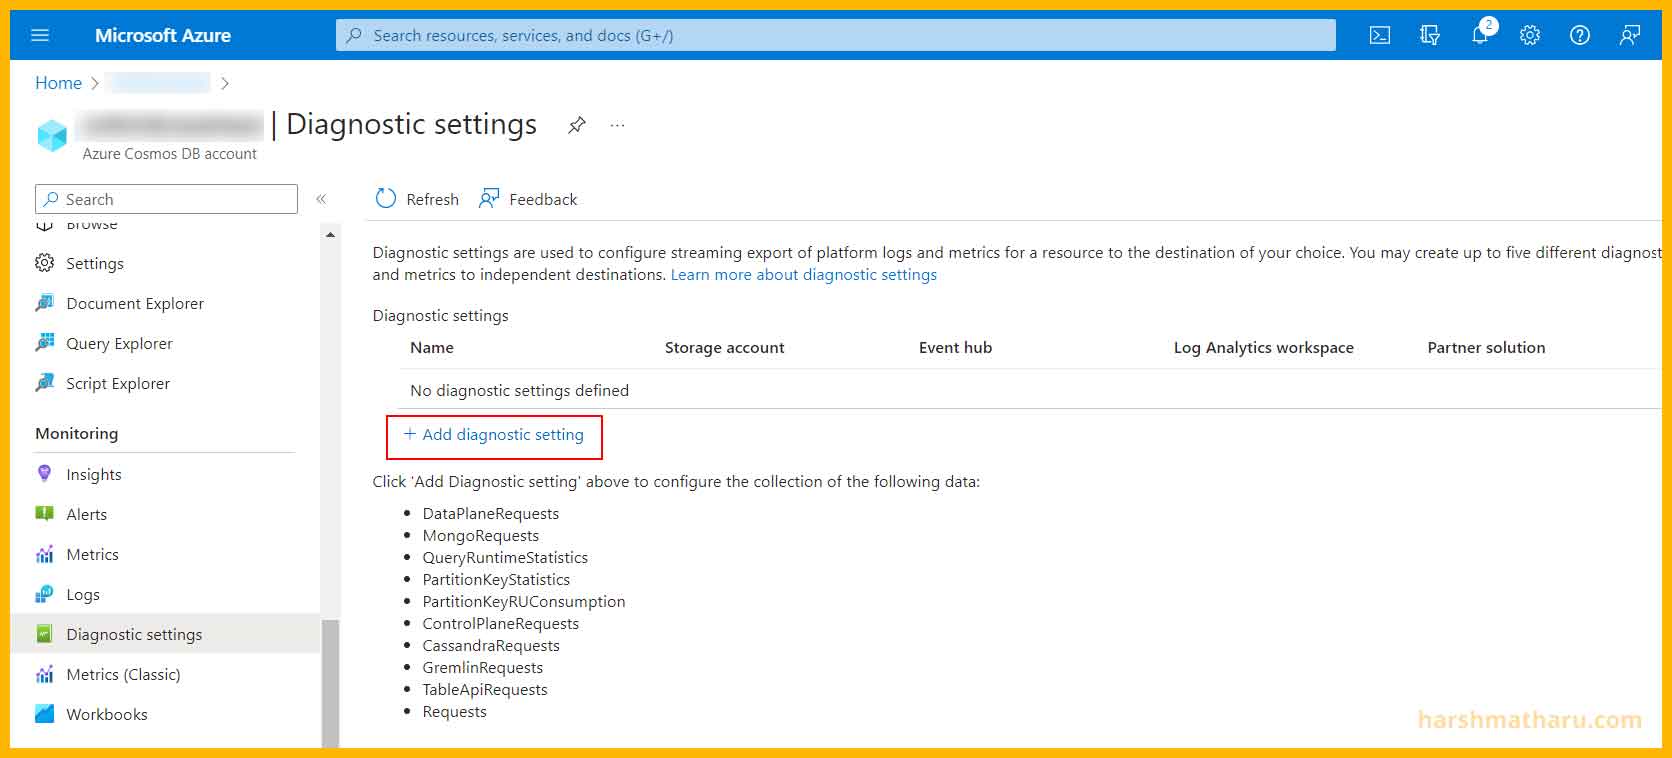Open the Azure portal hamburger menu
Viewport: 1672px width, 758px height.
[40, 35]
